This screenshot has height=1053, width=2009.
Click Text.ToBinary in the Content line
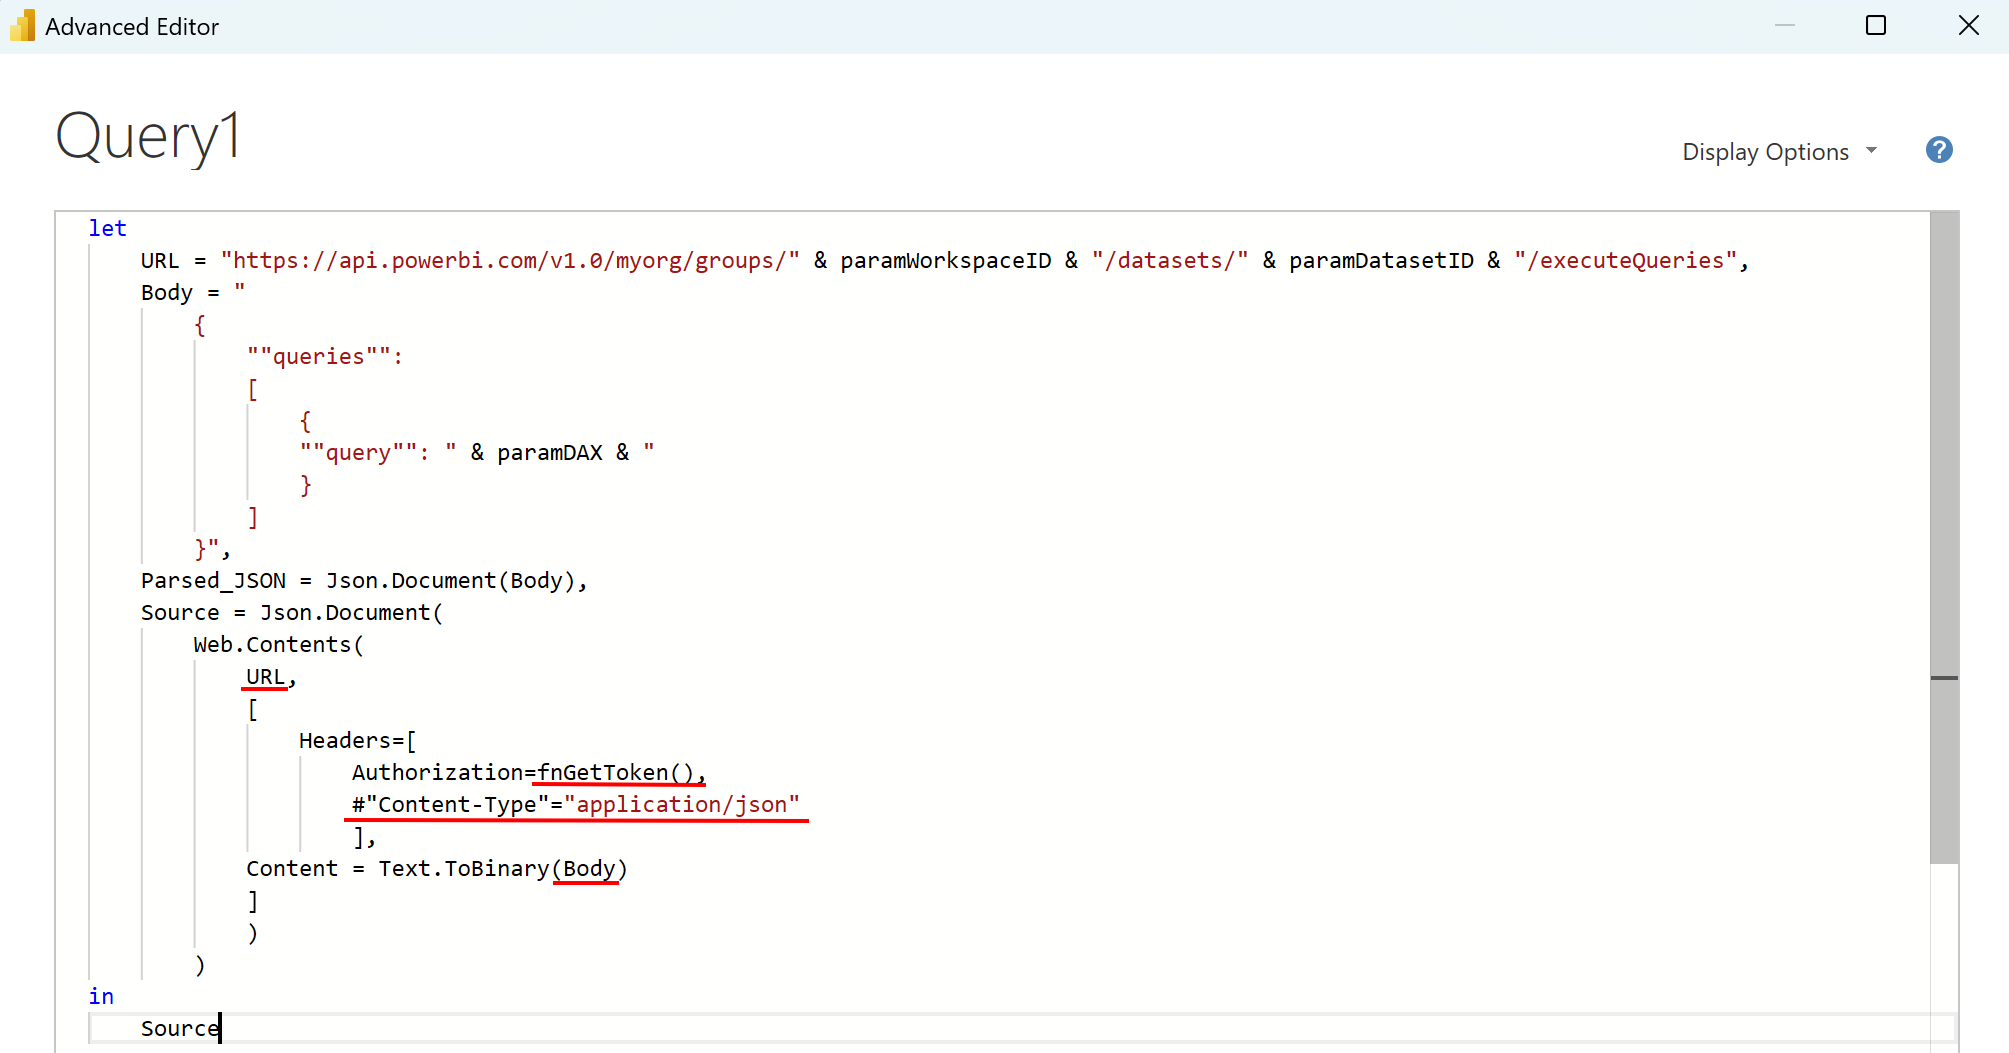(x=463, y=869)
